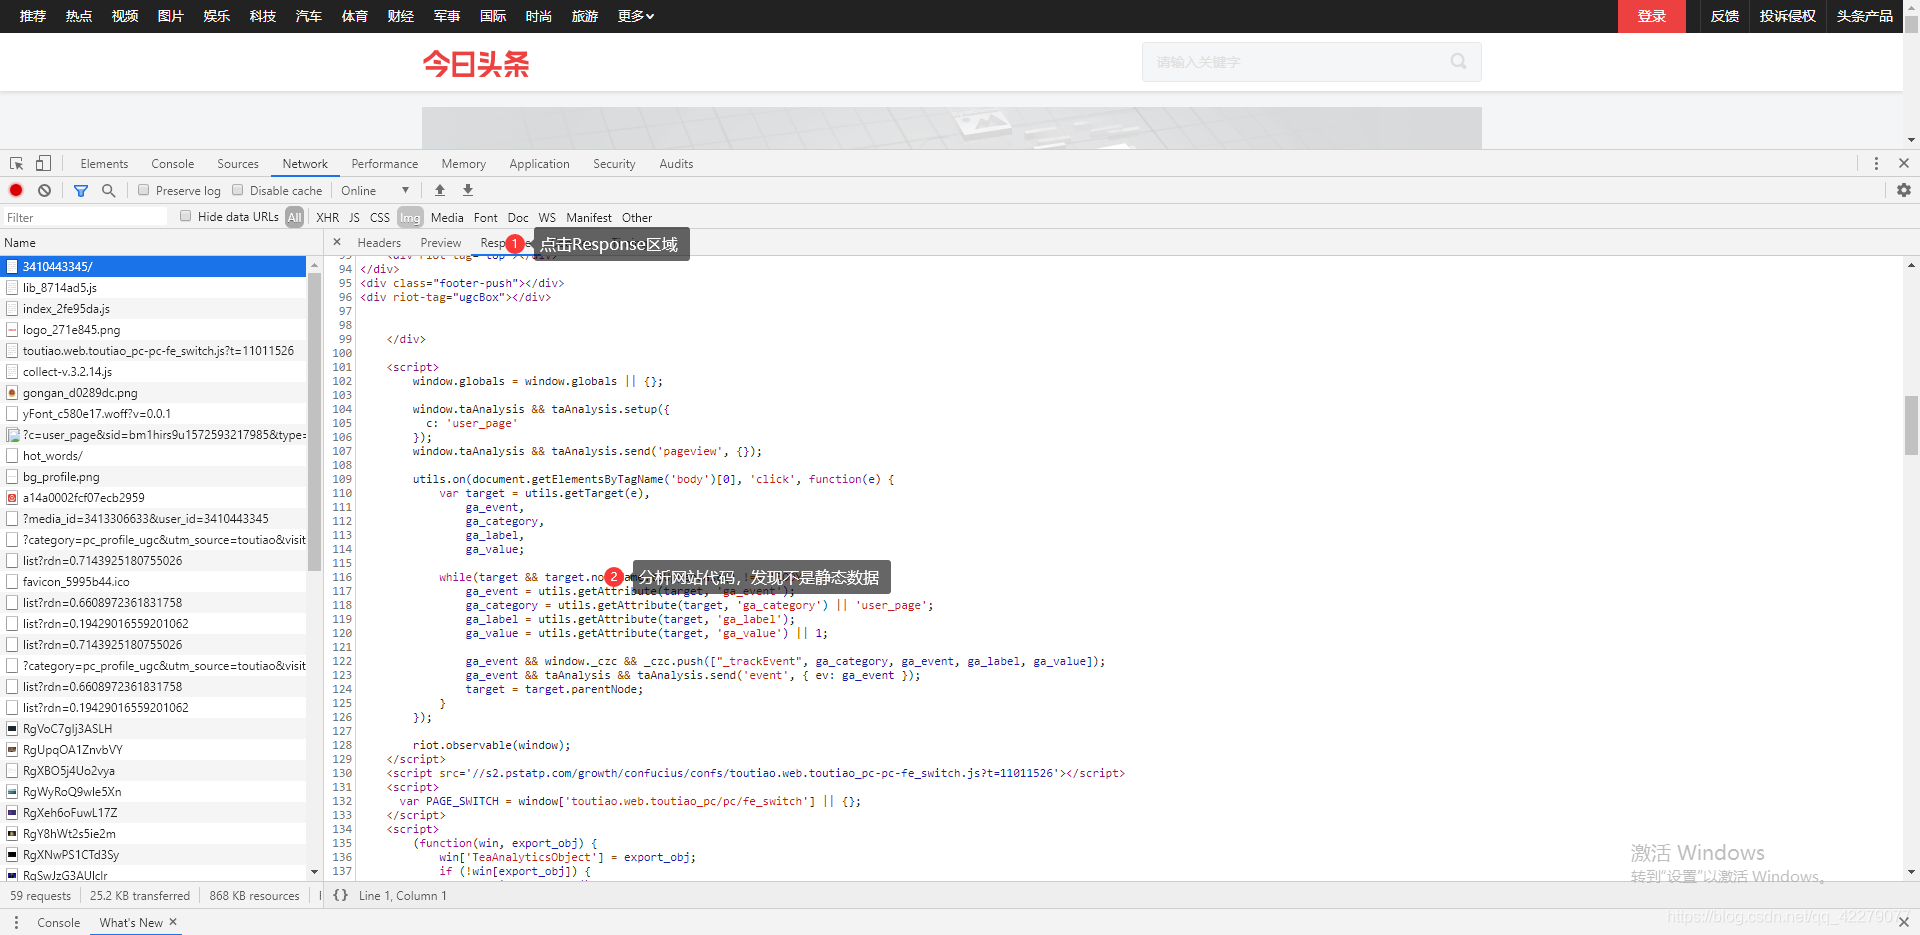This screenshot has width=1920, height=935.
Task: Show the Headers tab of the request
Action: tap(379, 242)
